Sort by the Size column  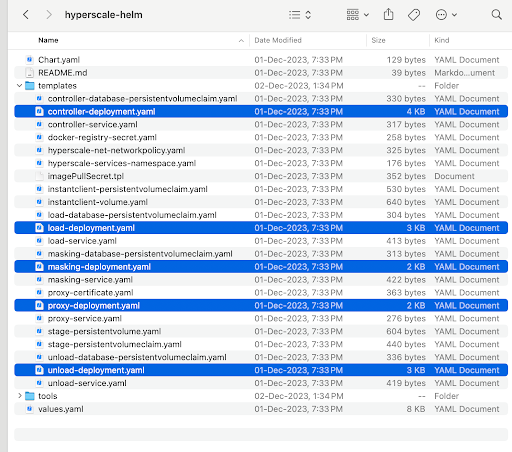point(378,40)
